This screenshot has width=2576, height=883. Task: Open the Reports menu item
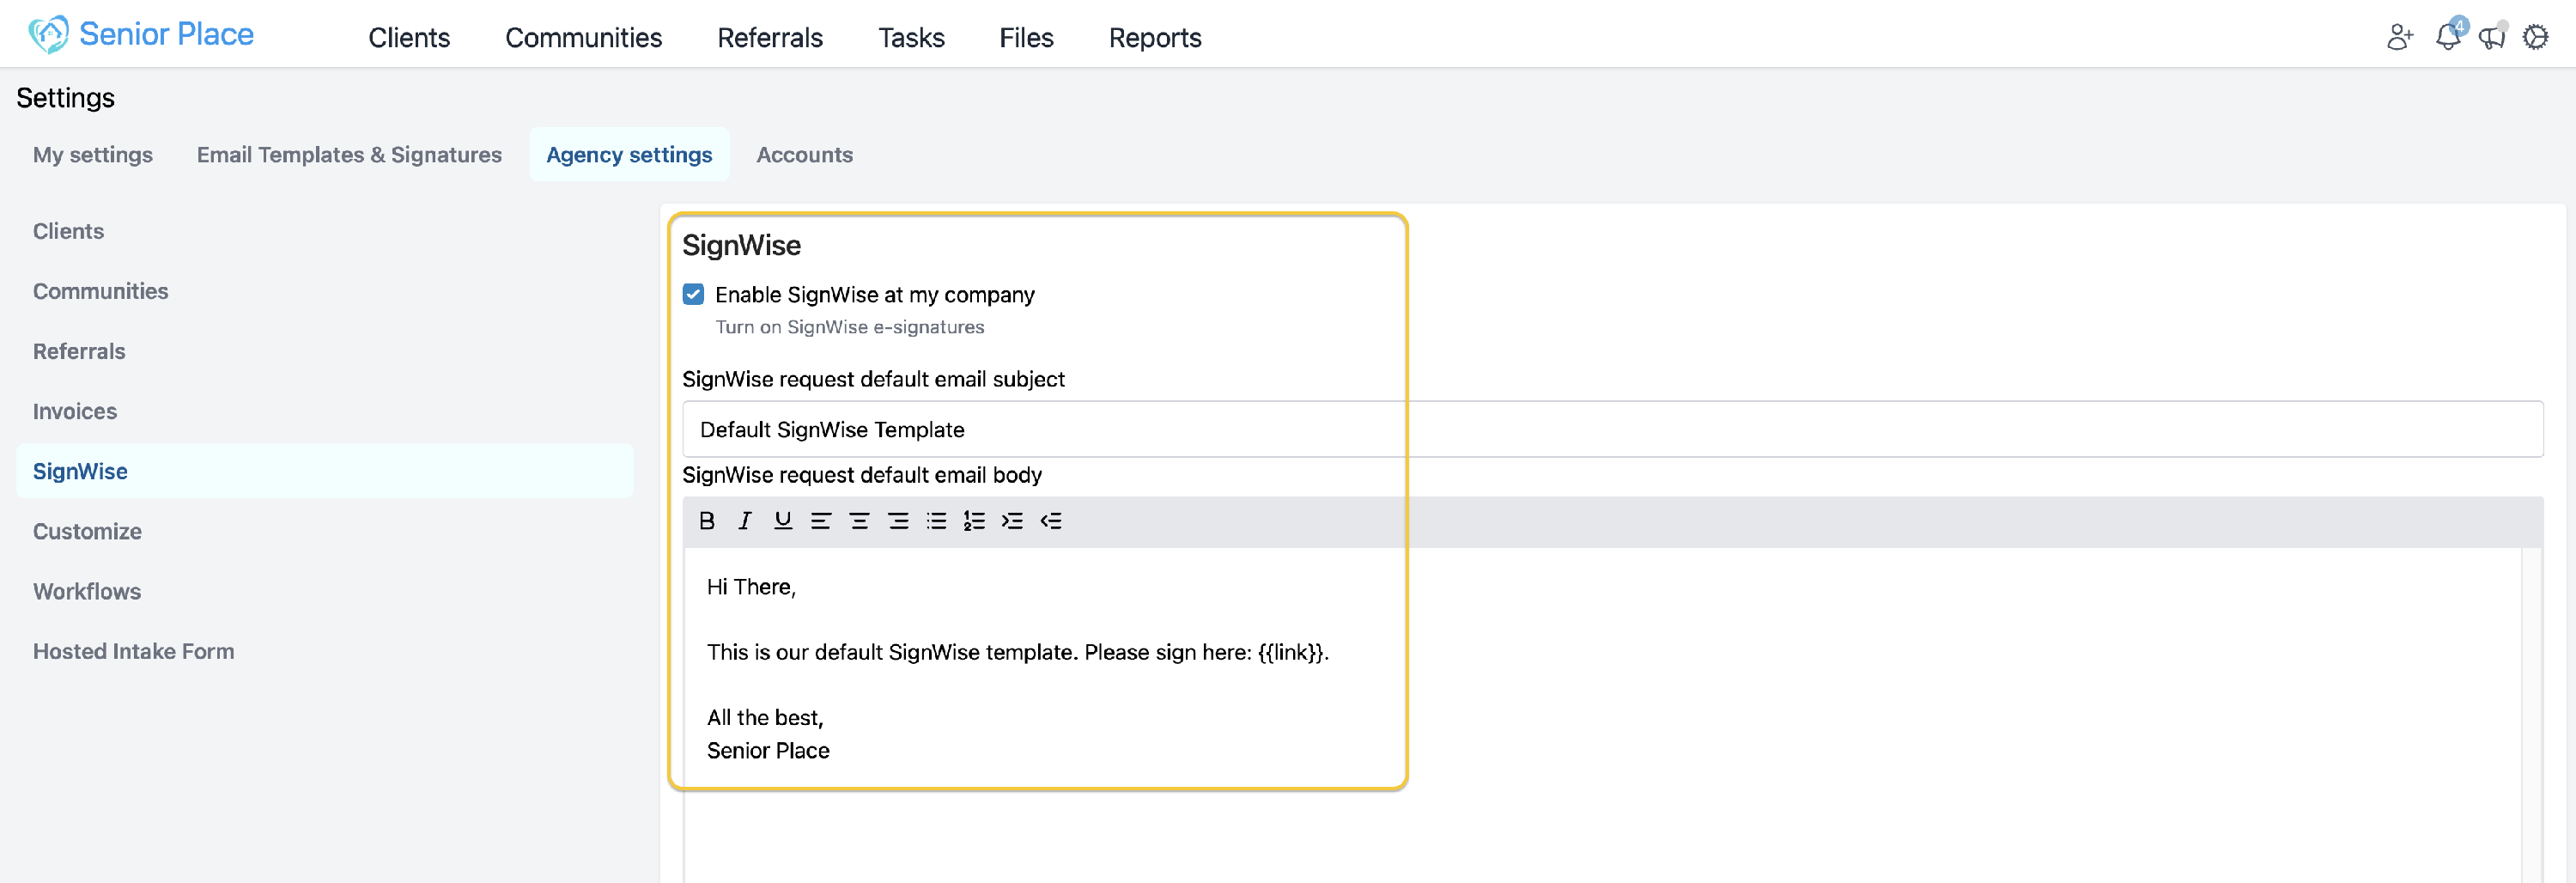pyautogui.click(x=1154, y=37)
